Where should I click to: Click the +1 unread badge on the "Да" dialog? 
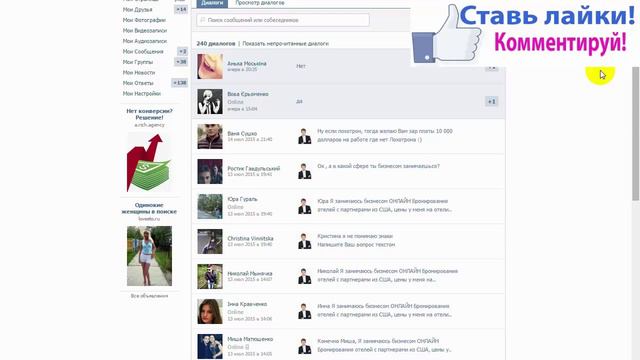coord(491,102)
